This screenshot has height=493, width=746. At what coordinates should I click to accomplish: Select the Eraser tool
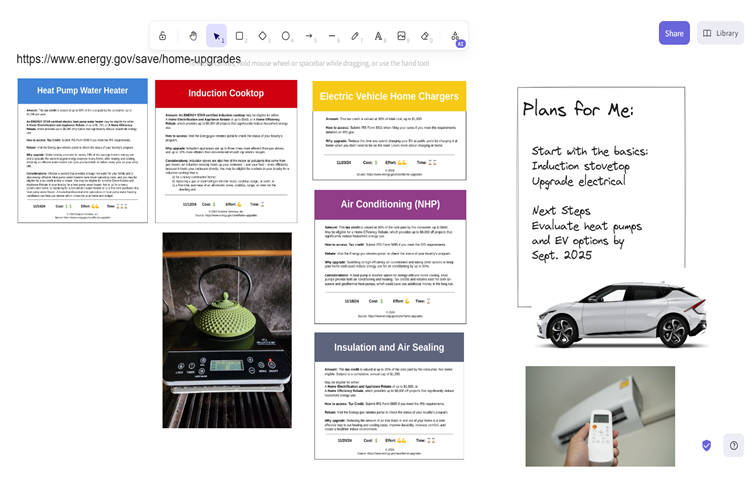[x=425, y=36]
